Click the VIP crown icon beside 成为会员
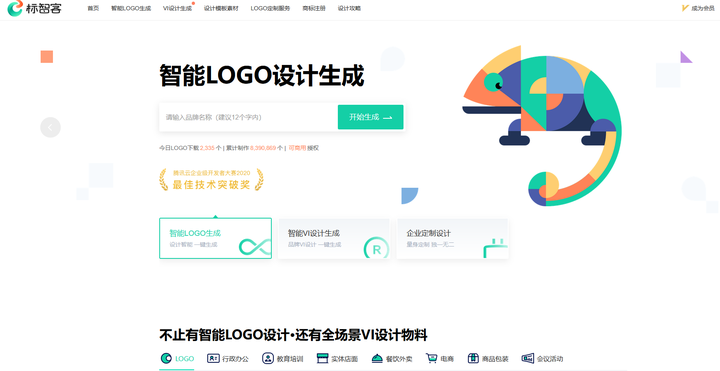 point(685,8)
